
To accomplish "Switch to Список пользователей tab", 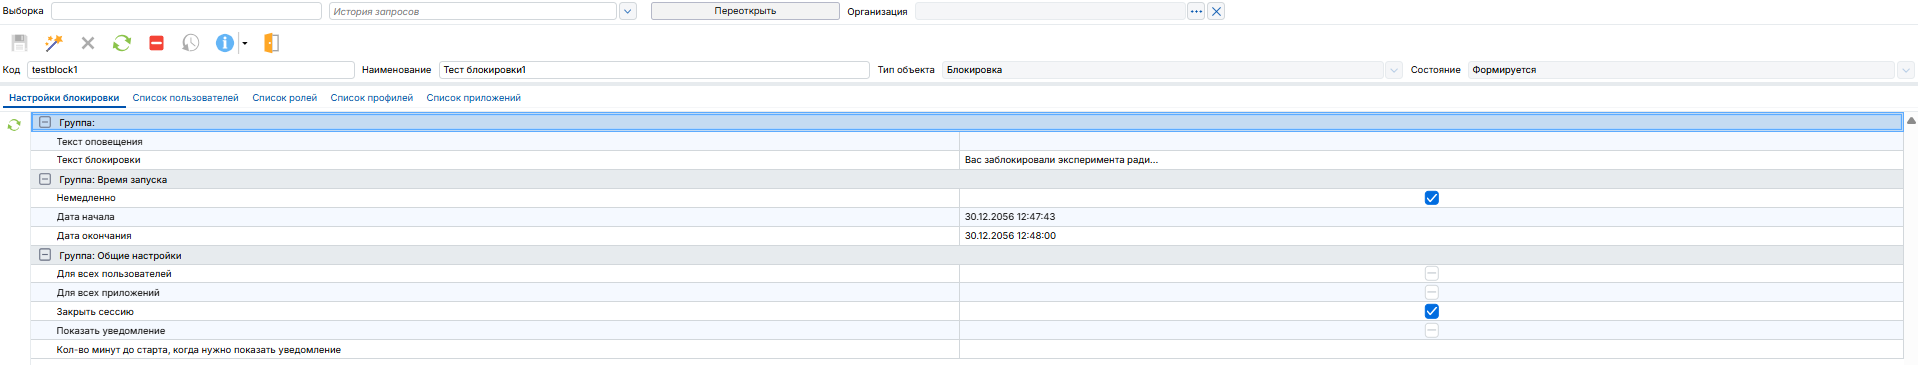I will [185, 98].
